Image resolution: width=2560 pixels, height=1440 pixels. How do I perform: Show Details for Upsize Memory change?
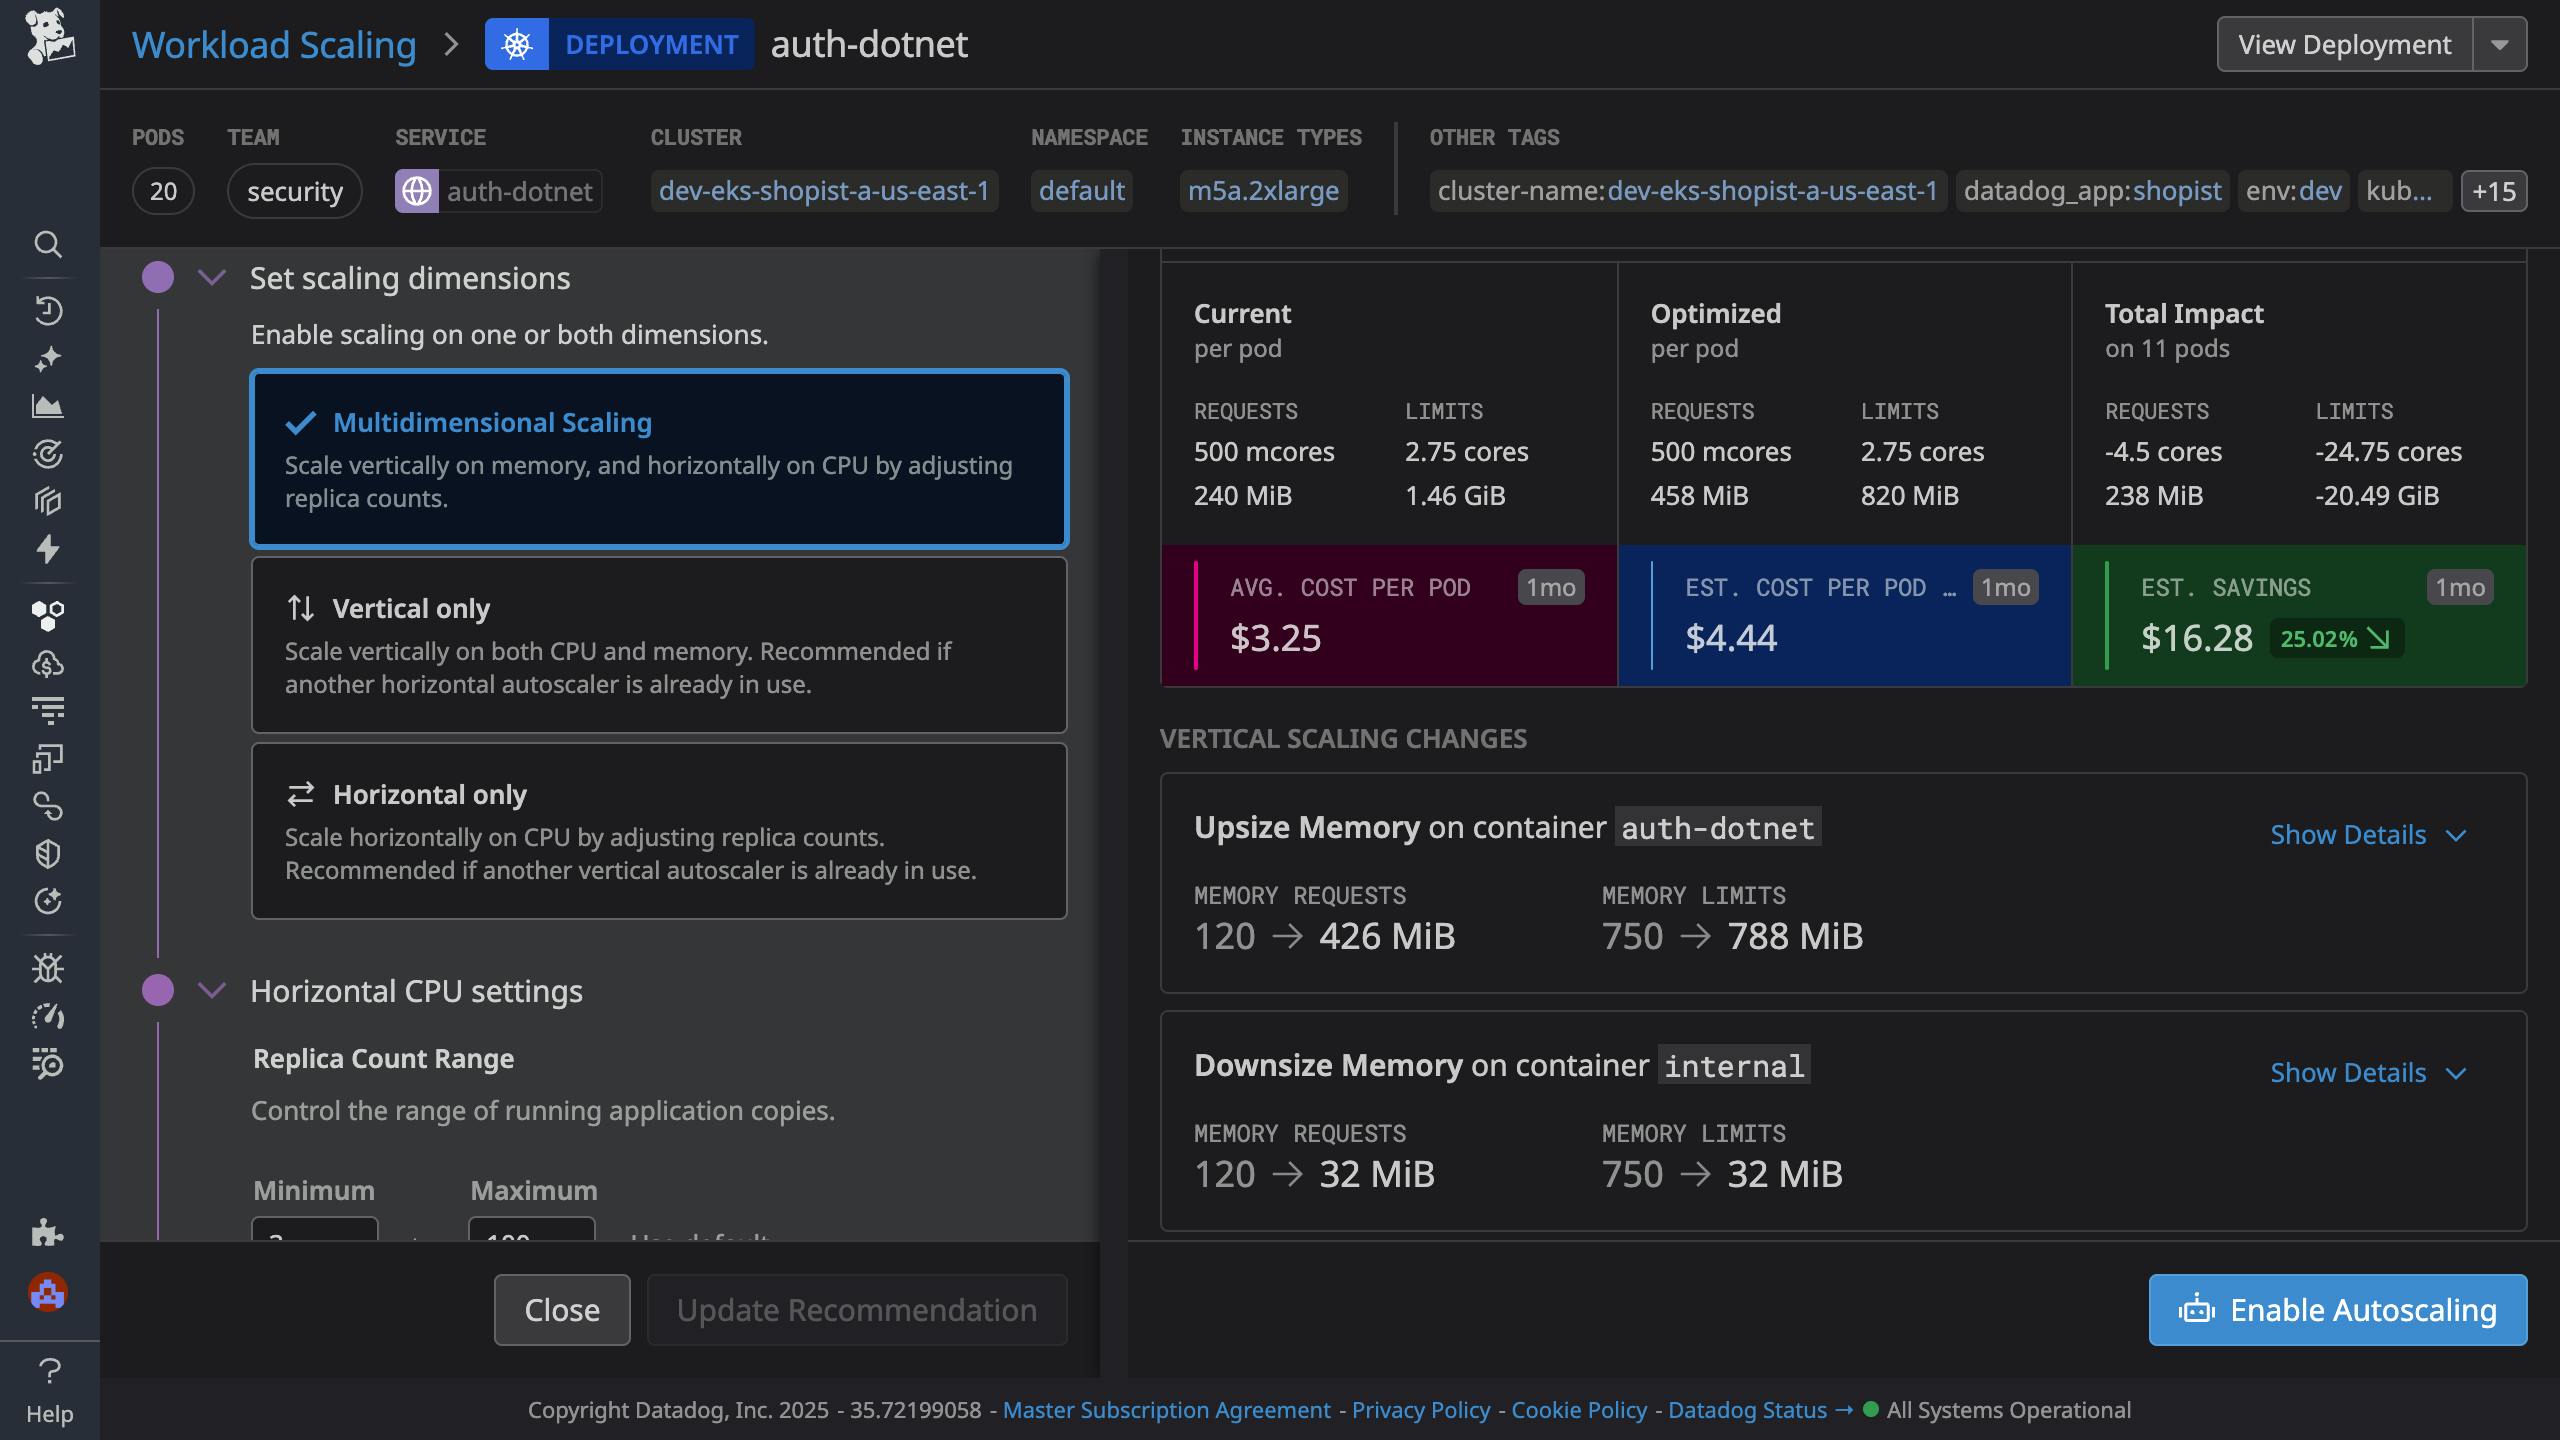pos(2348,834)
